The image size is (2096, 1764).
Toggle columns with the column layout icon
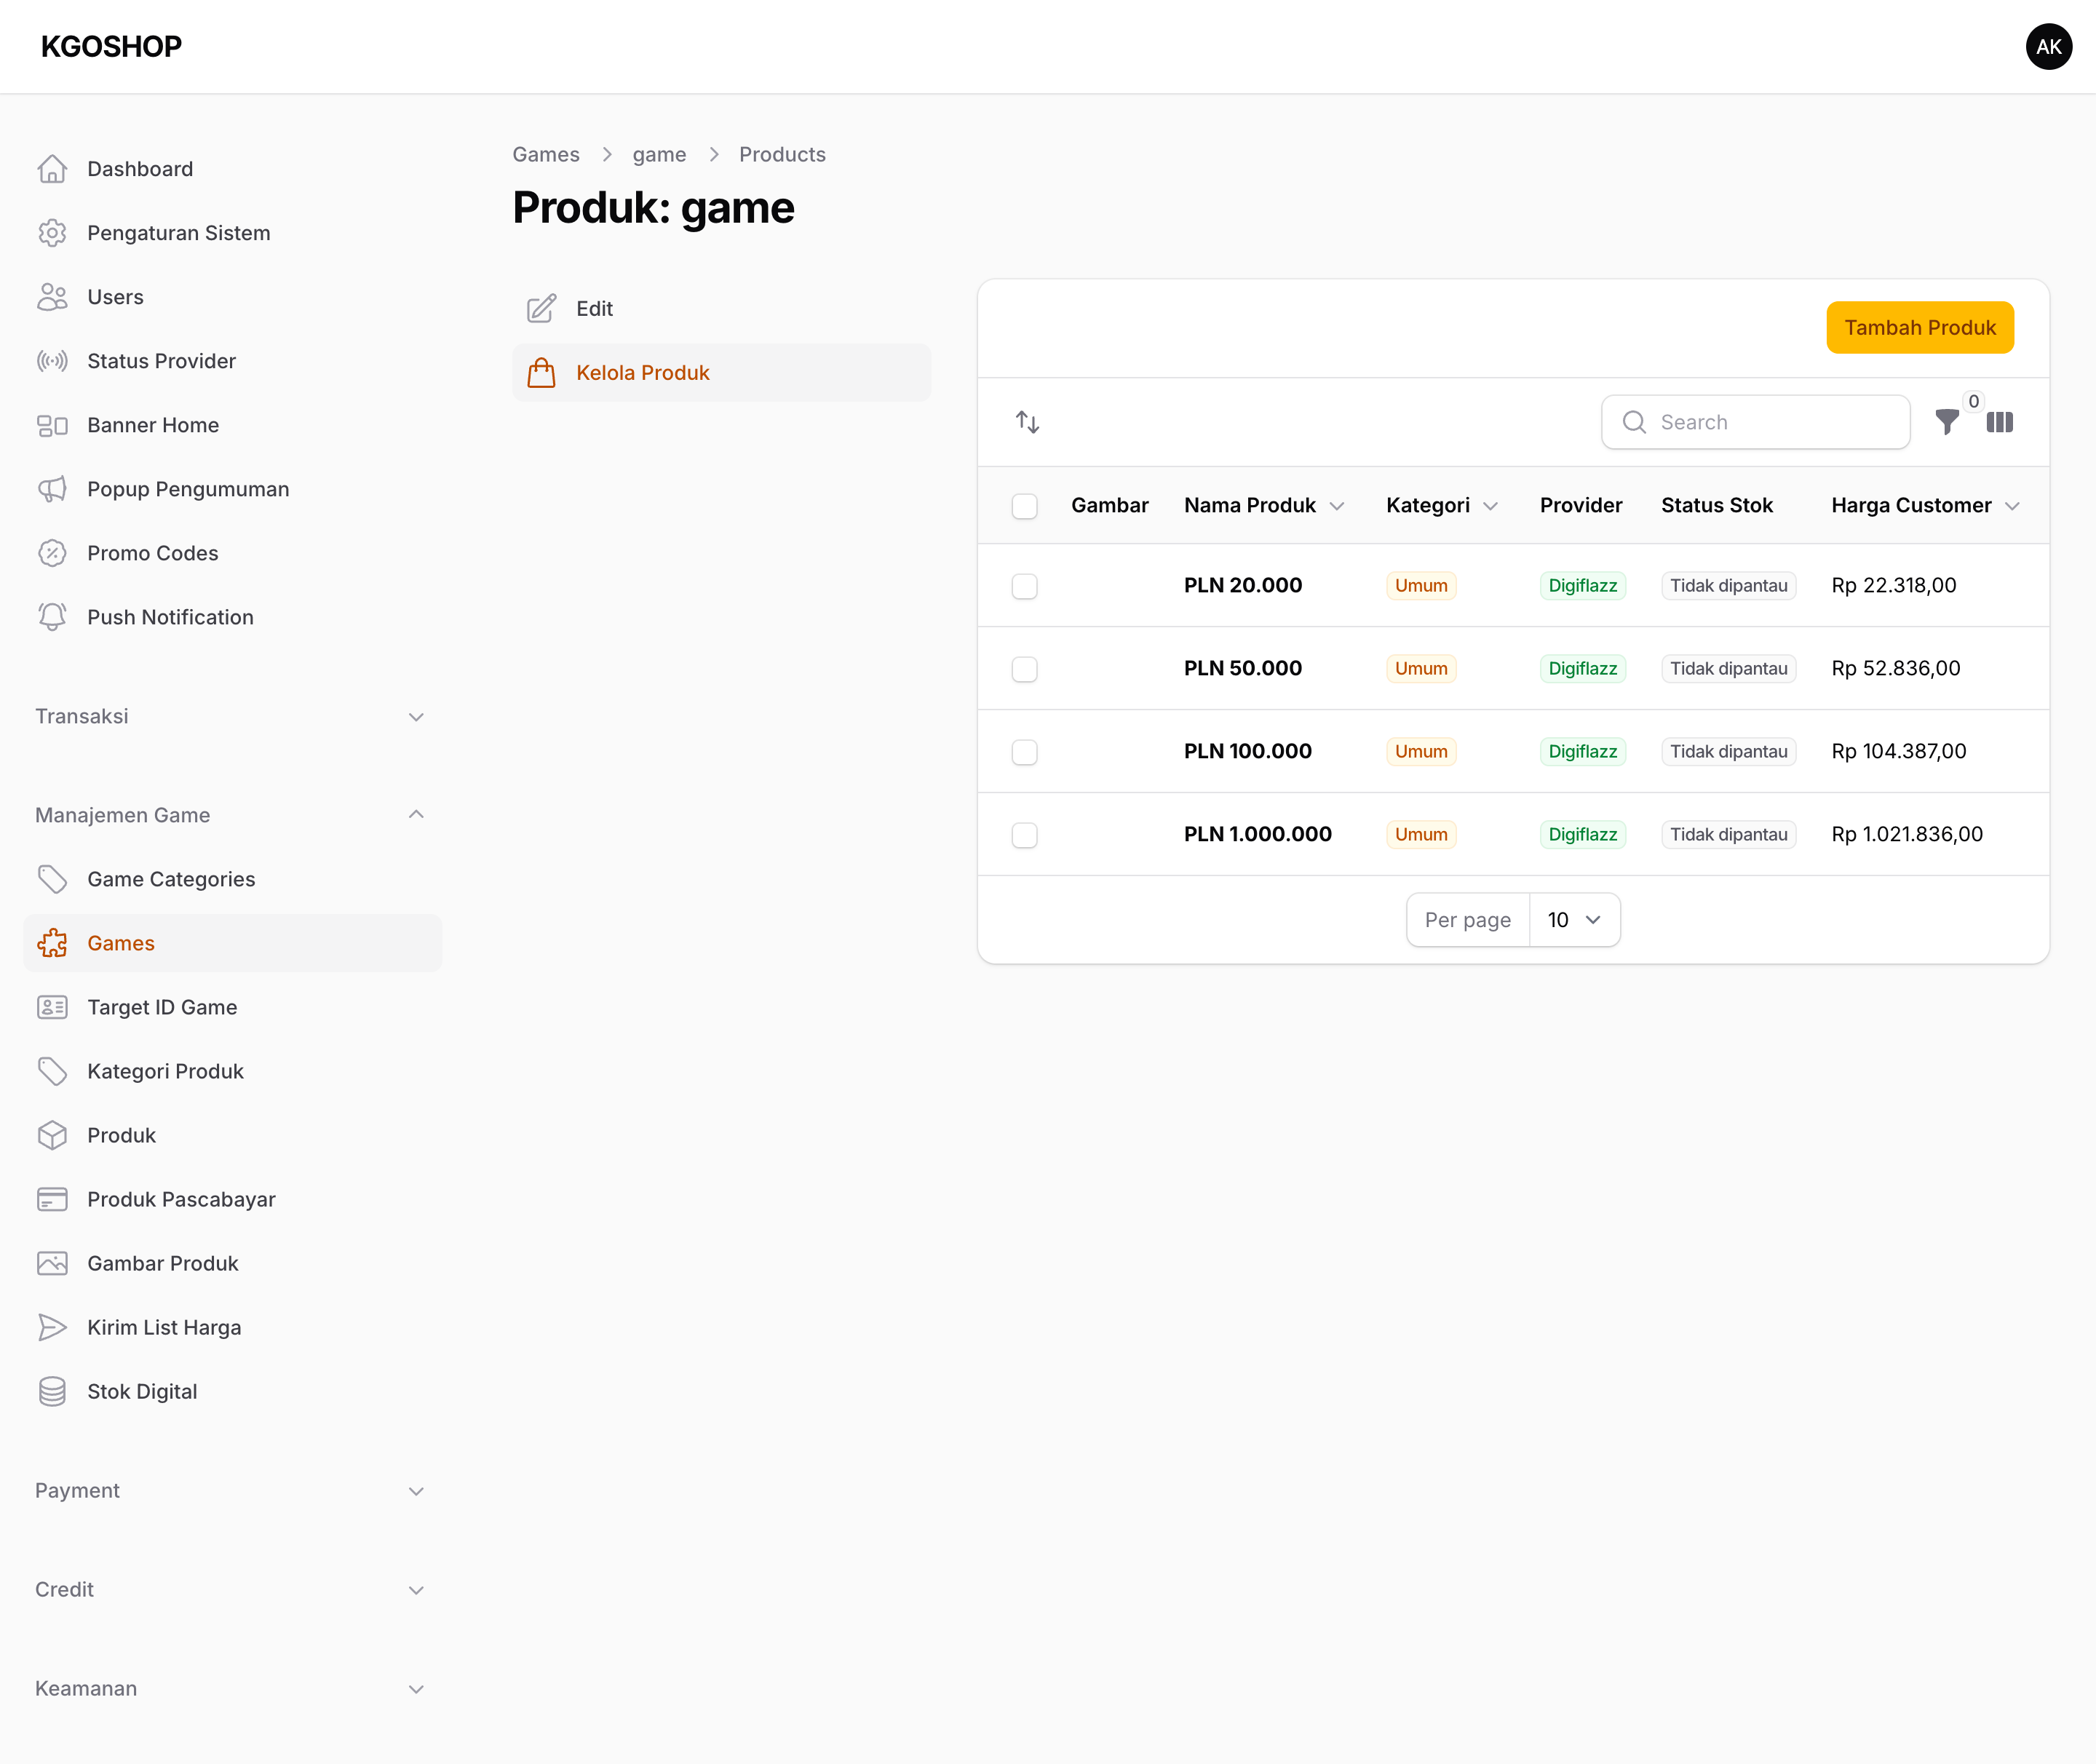pyautogui.click(x=1999, y=423)
